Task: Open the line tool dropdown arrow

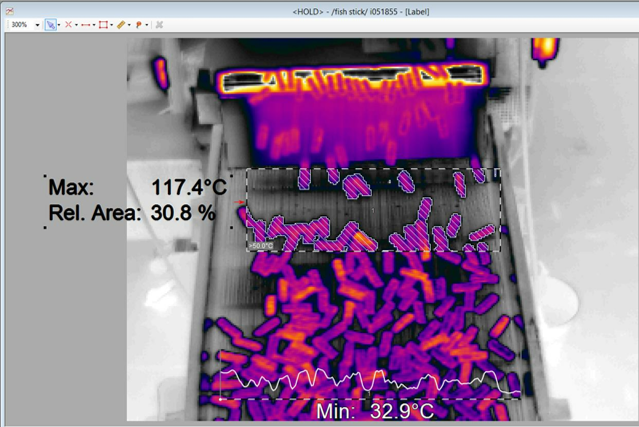Action: tap(94, 24)
